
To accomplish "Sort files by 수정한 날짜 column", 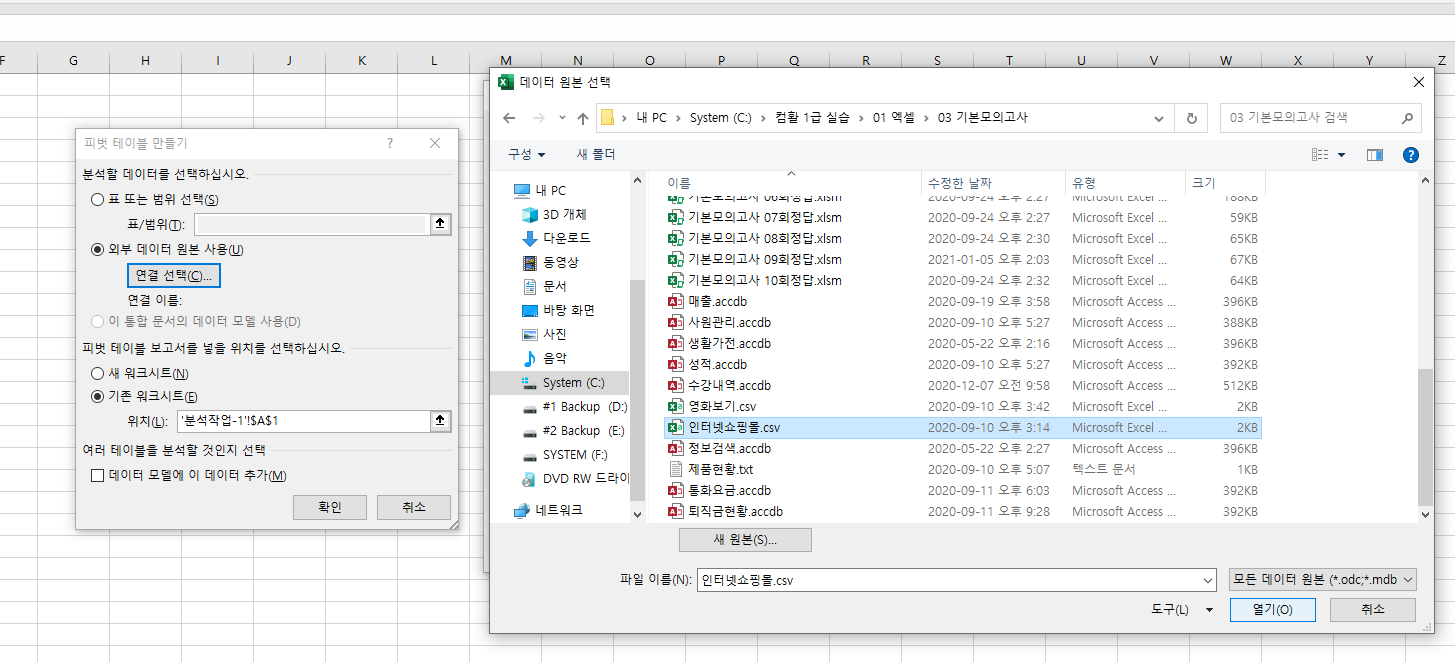I will coord(960,184).
